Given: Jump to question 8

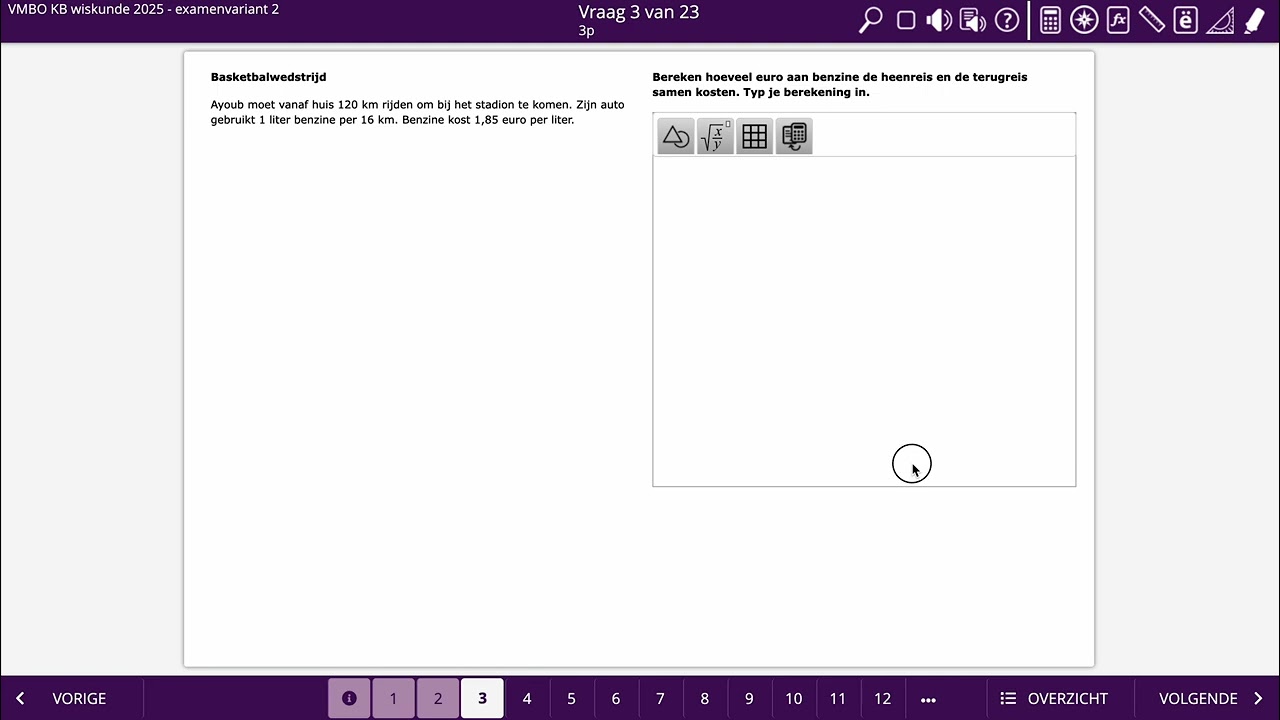Looking at the screenshot, I should [x=705, y=698].
